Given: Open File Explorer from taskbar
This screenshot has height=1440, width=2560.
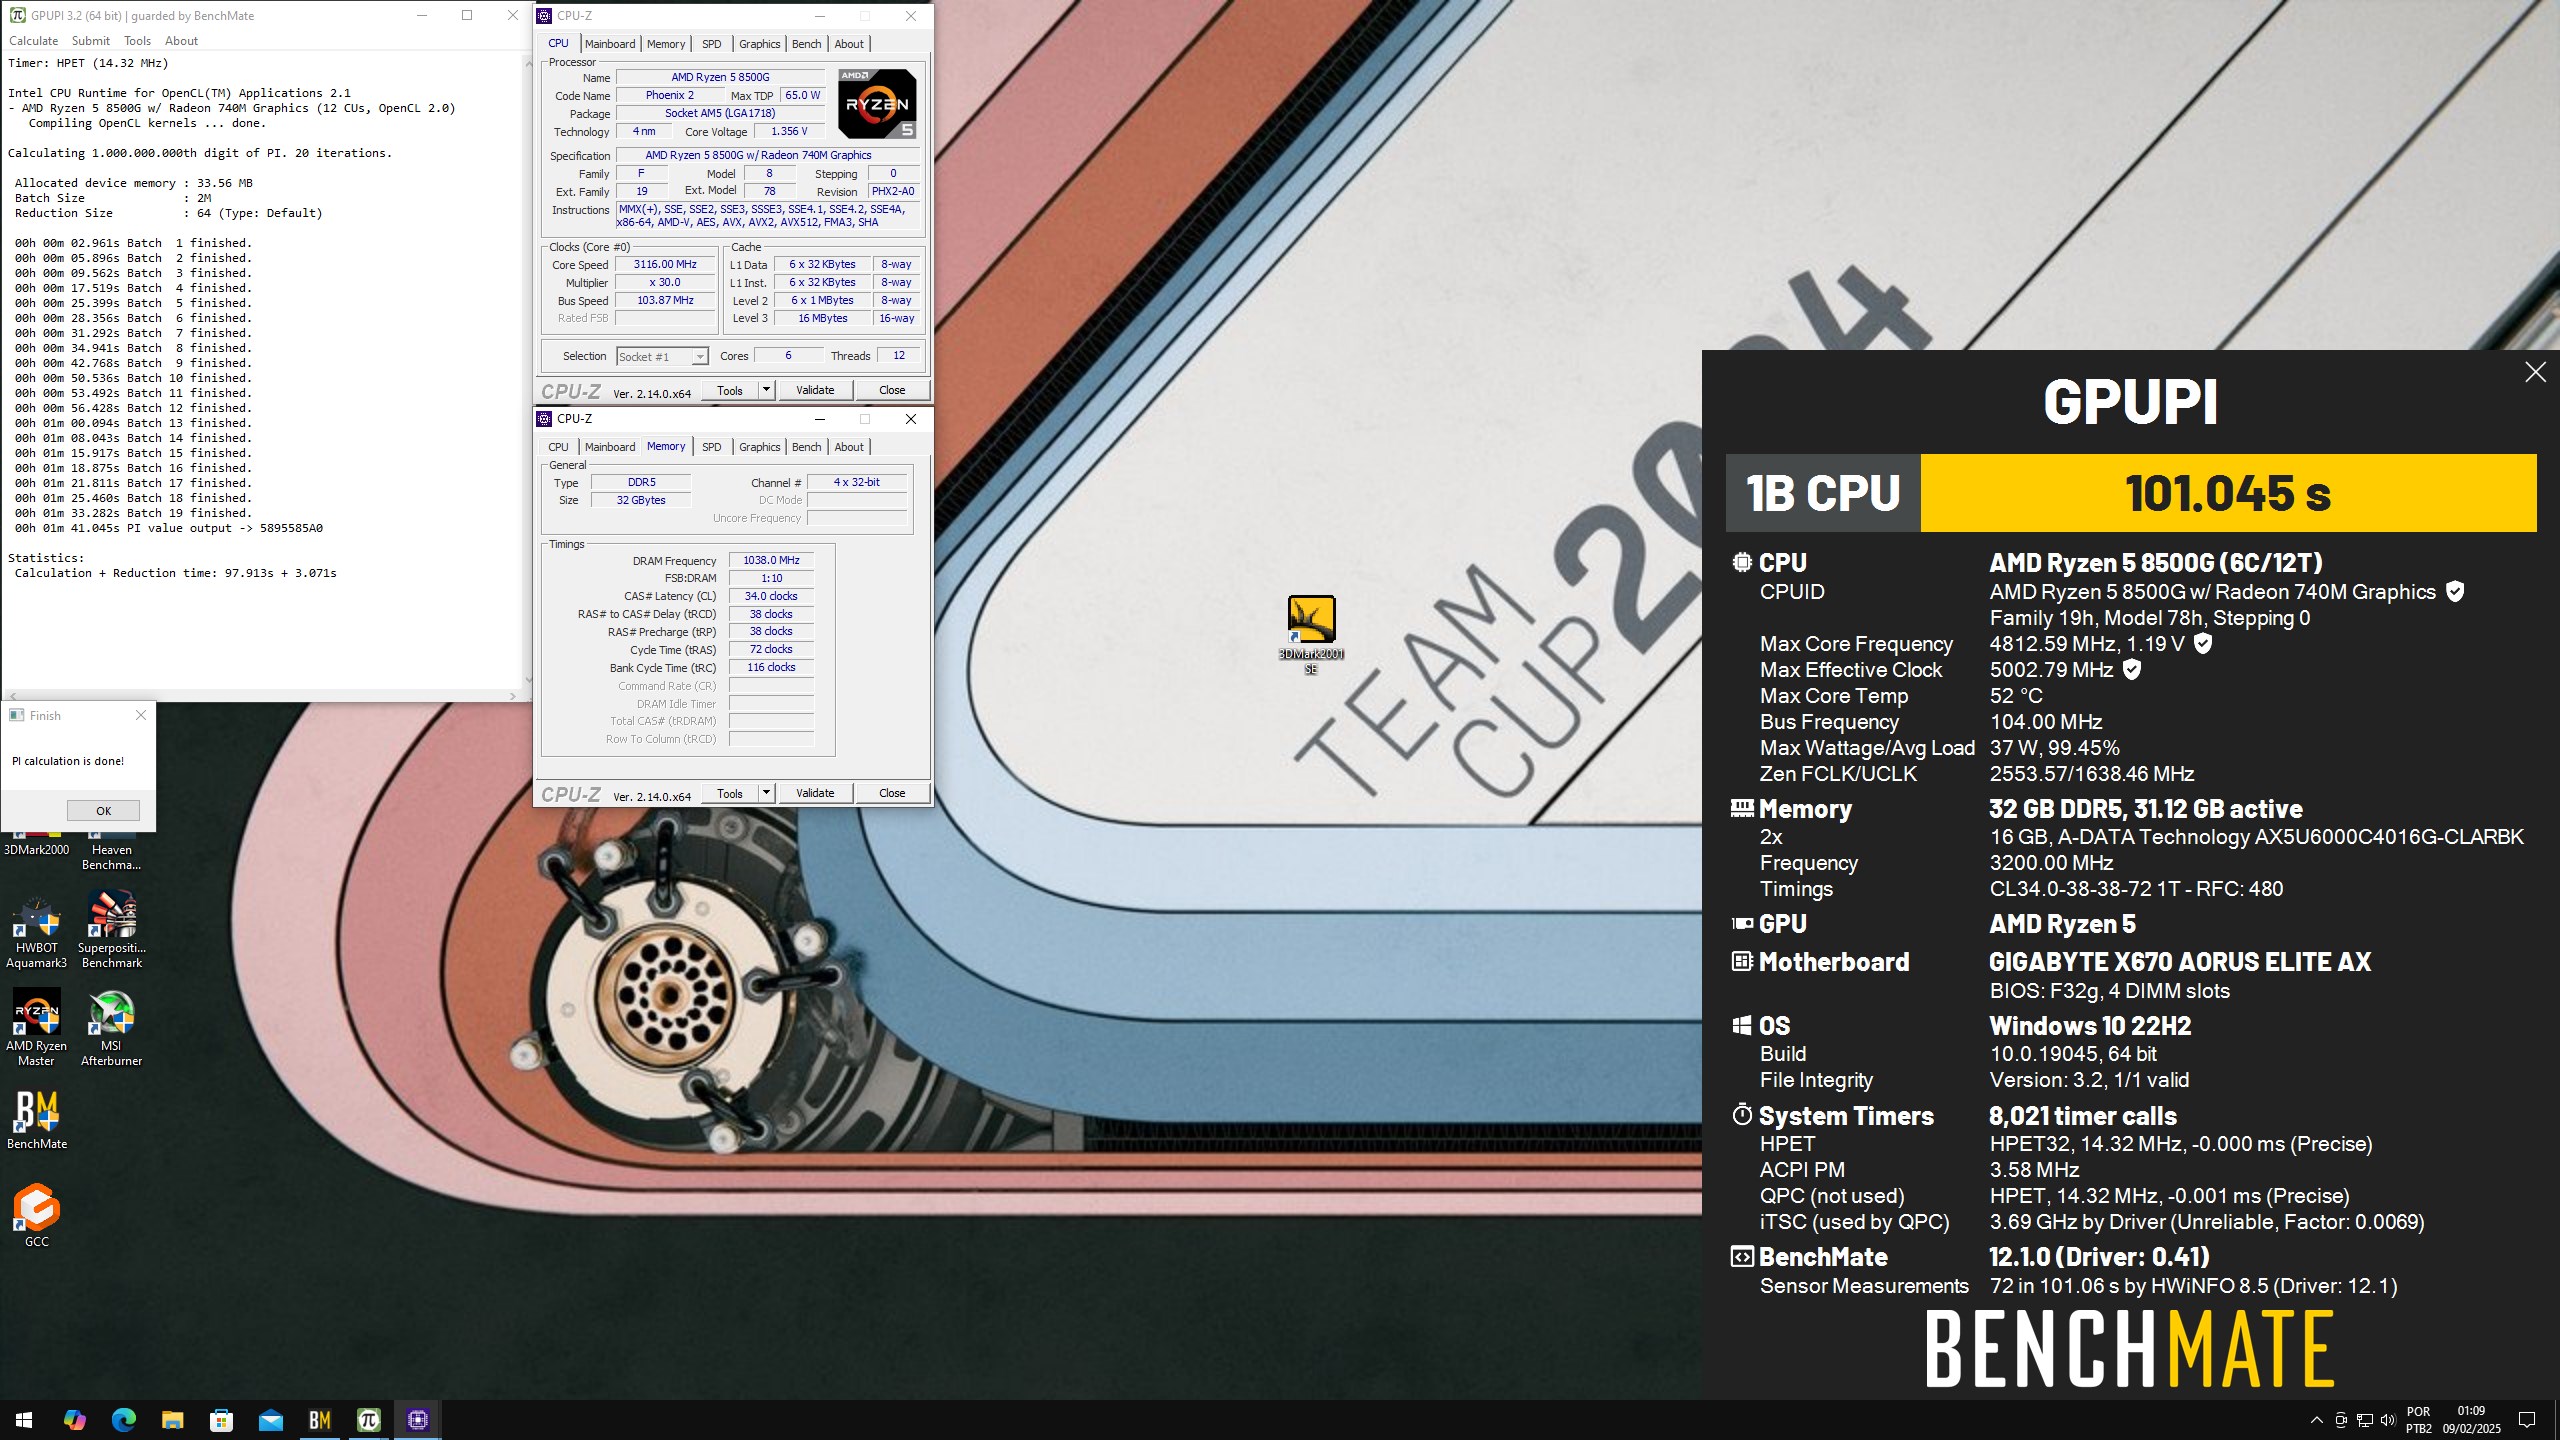Looking at the screenshot, I should (x=172, y=1419).
